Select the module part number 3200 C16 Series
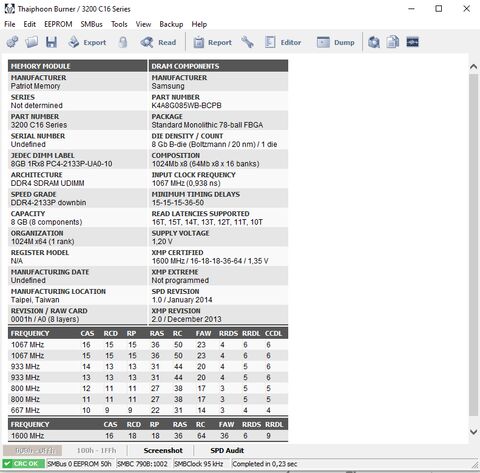The width and height of the screenshot is (480, 473). (x=39, y=125)
